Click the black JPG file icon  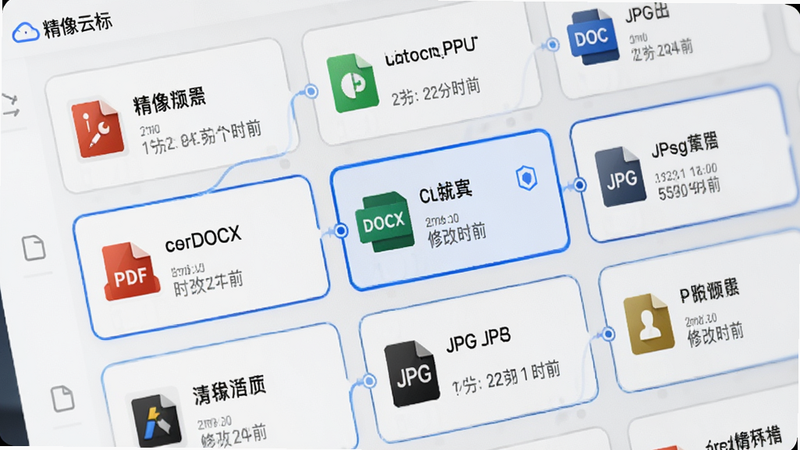pyautogui.click(x=412, y=374)
